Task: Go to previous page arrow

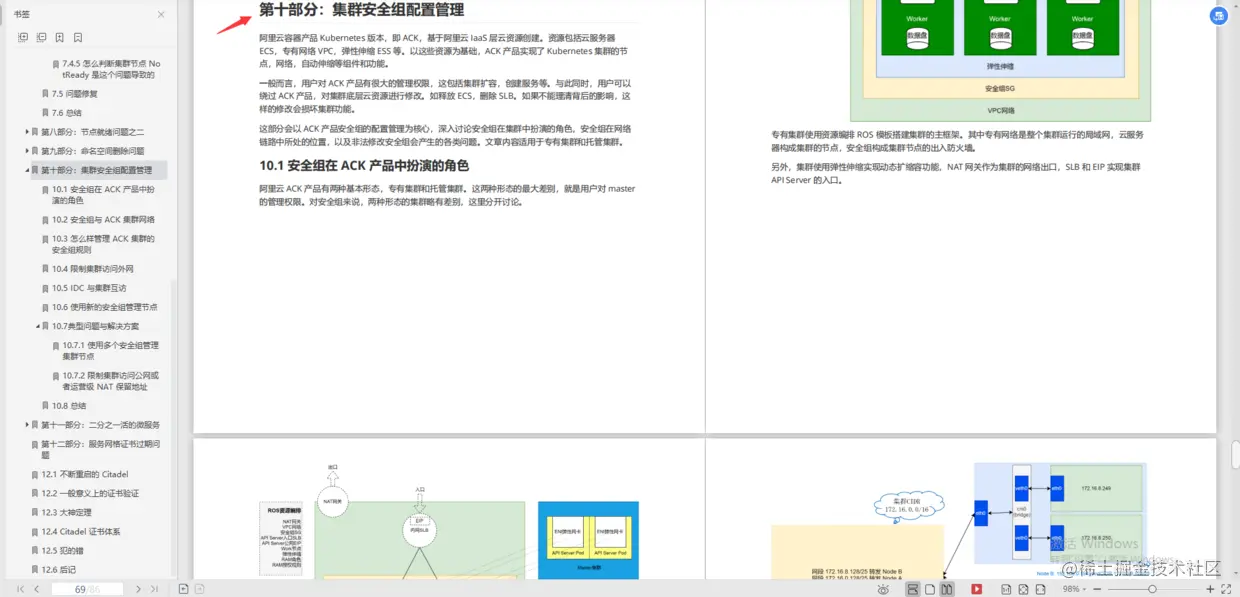Action: tap(37, 589)
